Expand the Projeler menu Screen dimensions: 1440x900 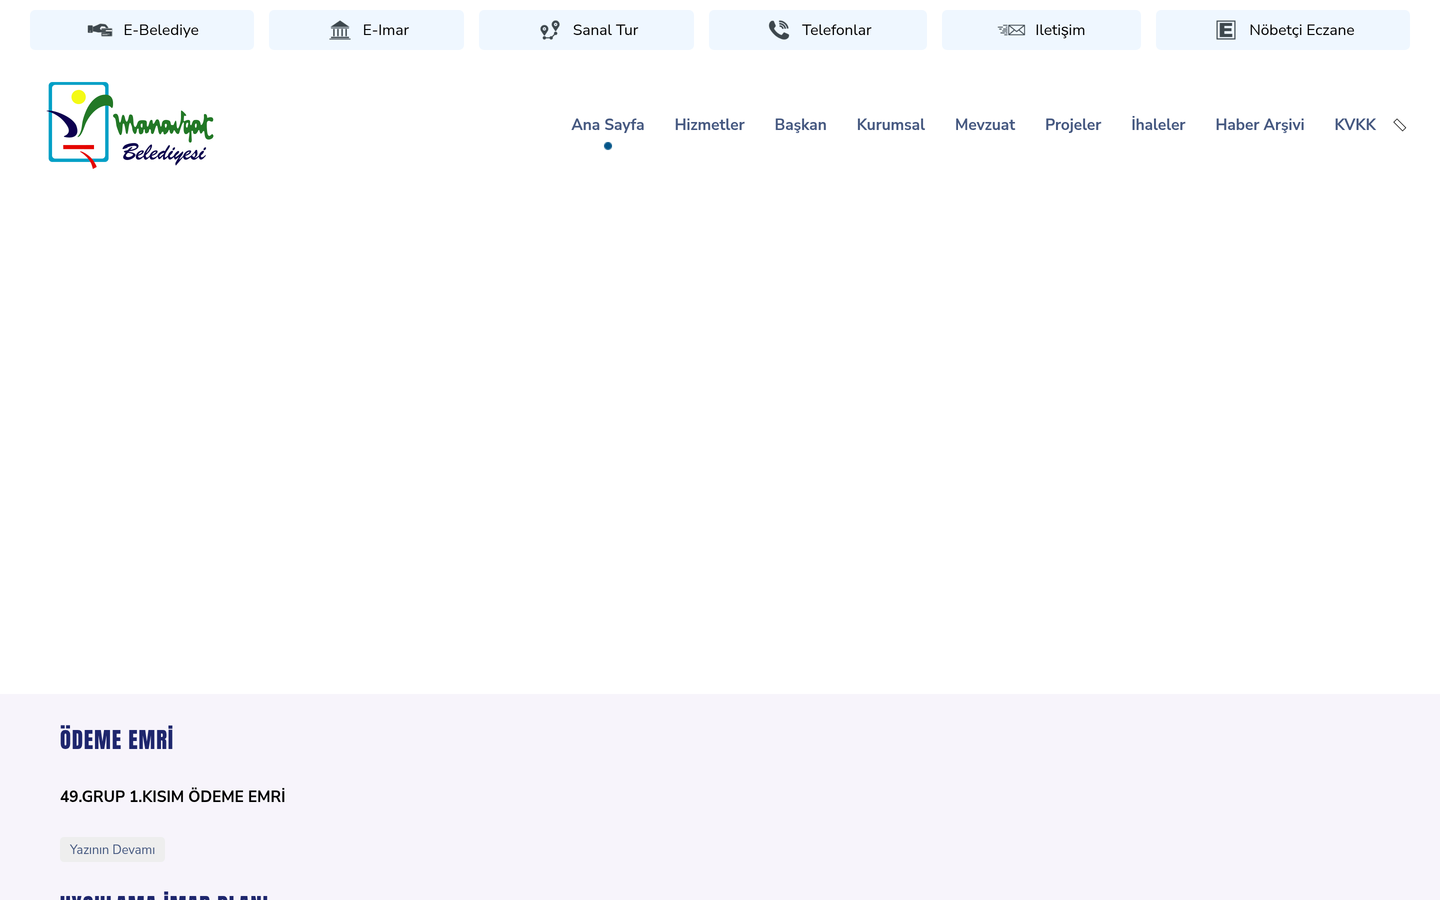1073,125
